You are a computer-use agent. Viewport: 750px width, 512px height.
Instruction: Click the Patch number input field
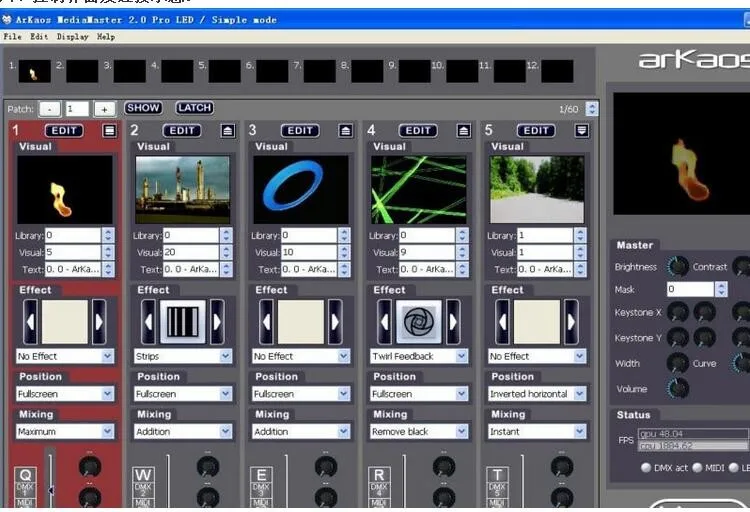[x=77, y=109]
